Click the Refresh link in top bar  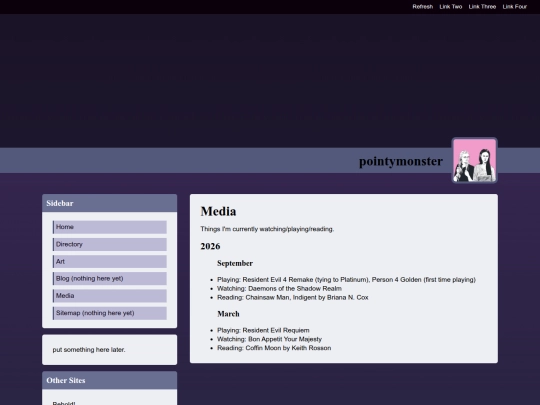pyautogui.click(x=423, y=7)
